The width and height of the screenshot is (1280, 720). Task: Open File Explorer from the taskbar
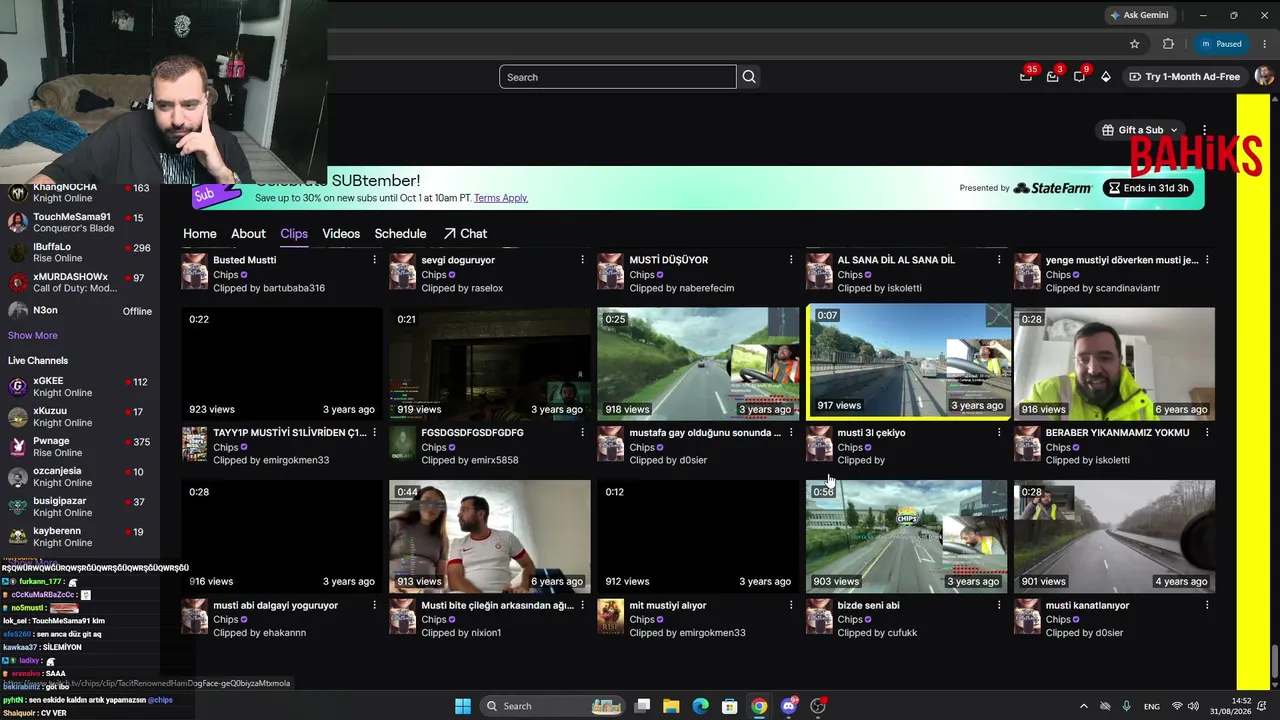click(x=671, y=706)
